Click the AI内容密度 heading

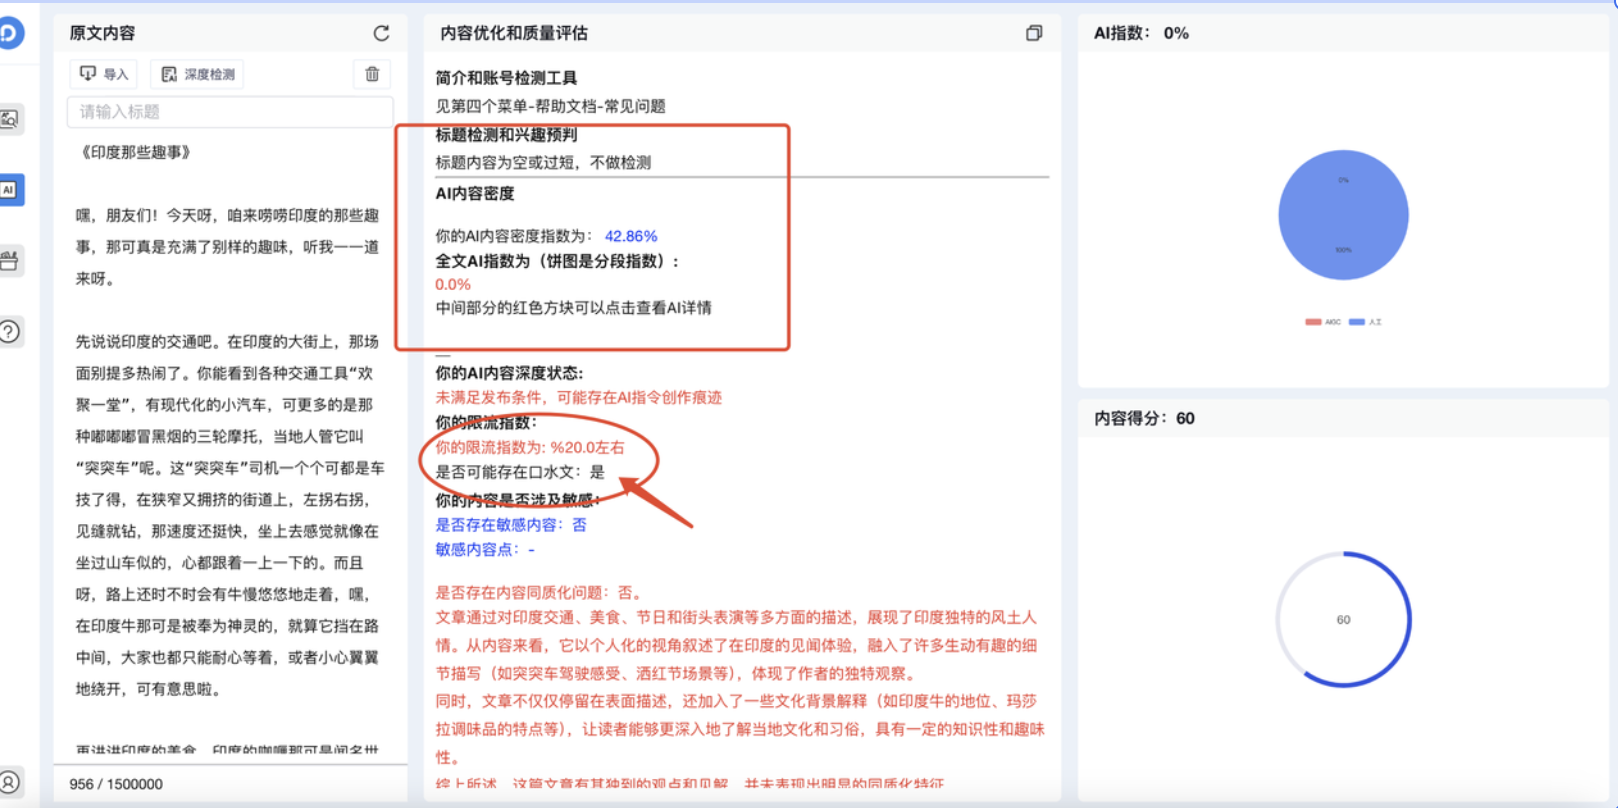pyautogui.click(x=475, y=194)
